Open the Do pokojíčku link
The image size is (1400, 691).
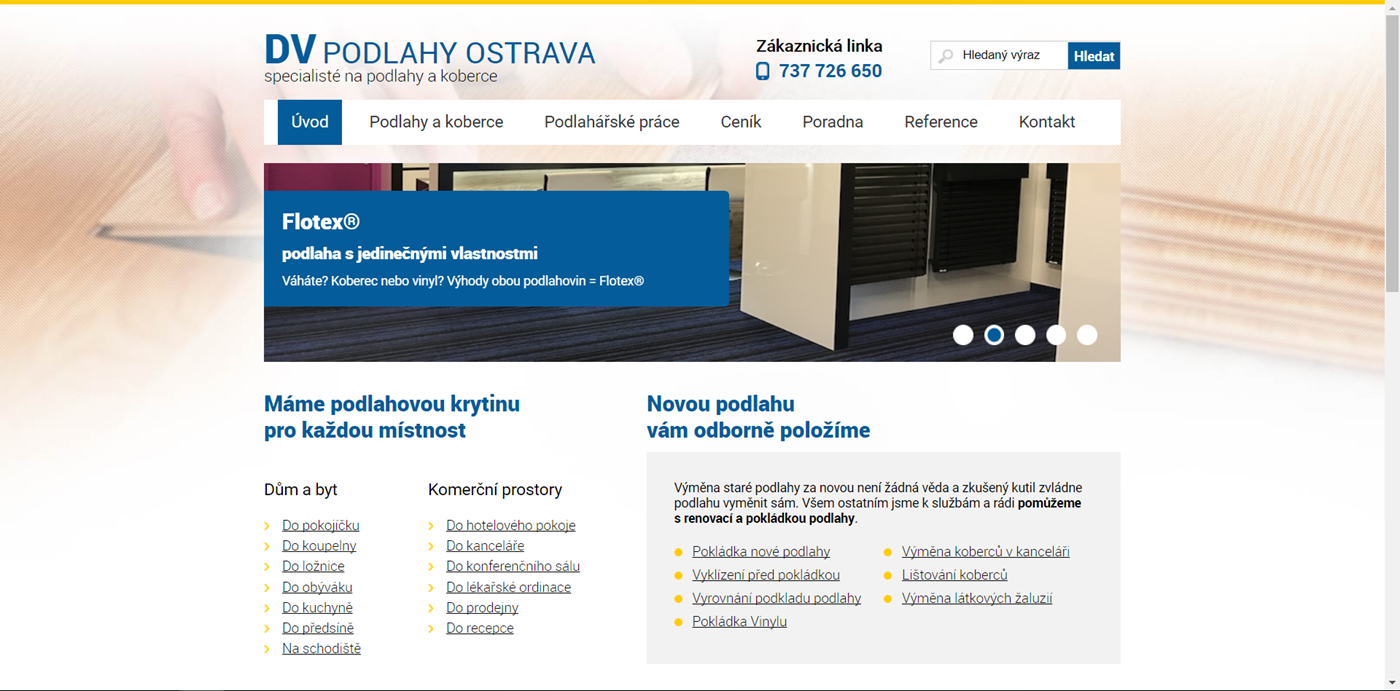[320, 525]
